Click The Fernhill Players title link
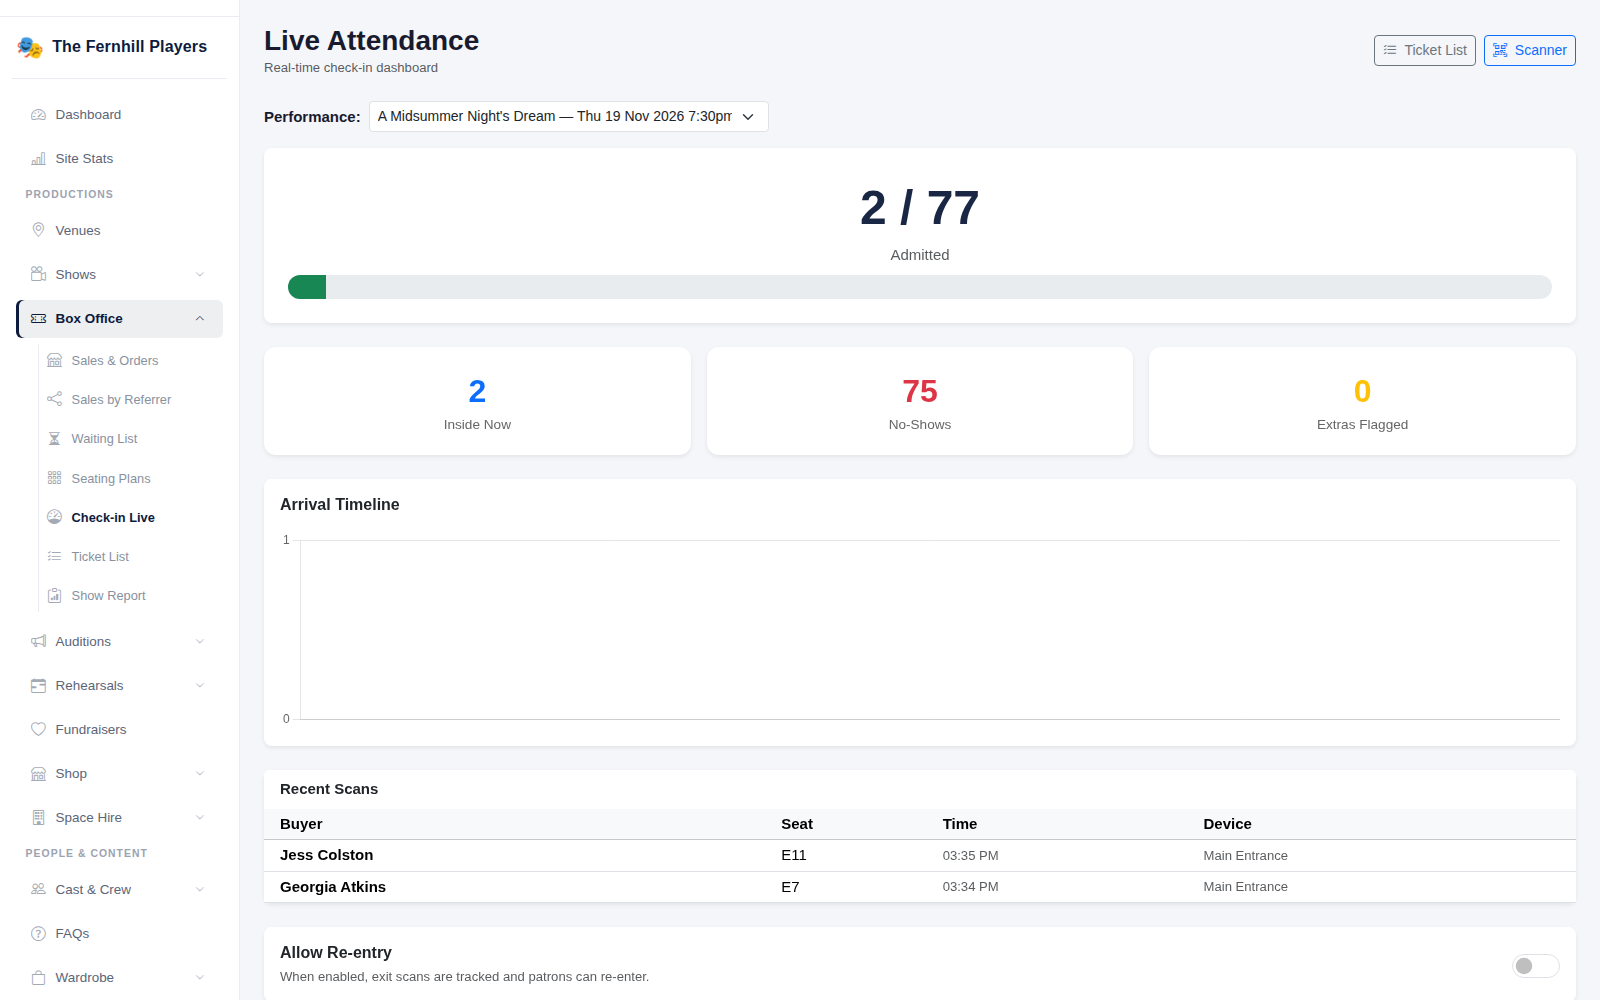1600x1000 pixels. (129, 47)
